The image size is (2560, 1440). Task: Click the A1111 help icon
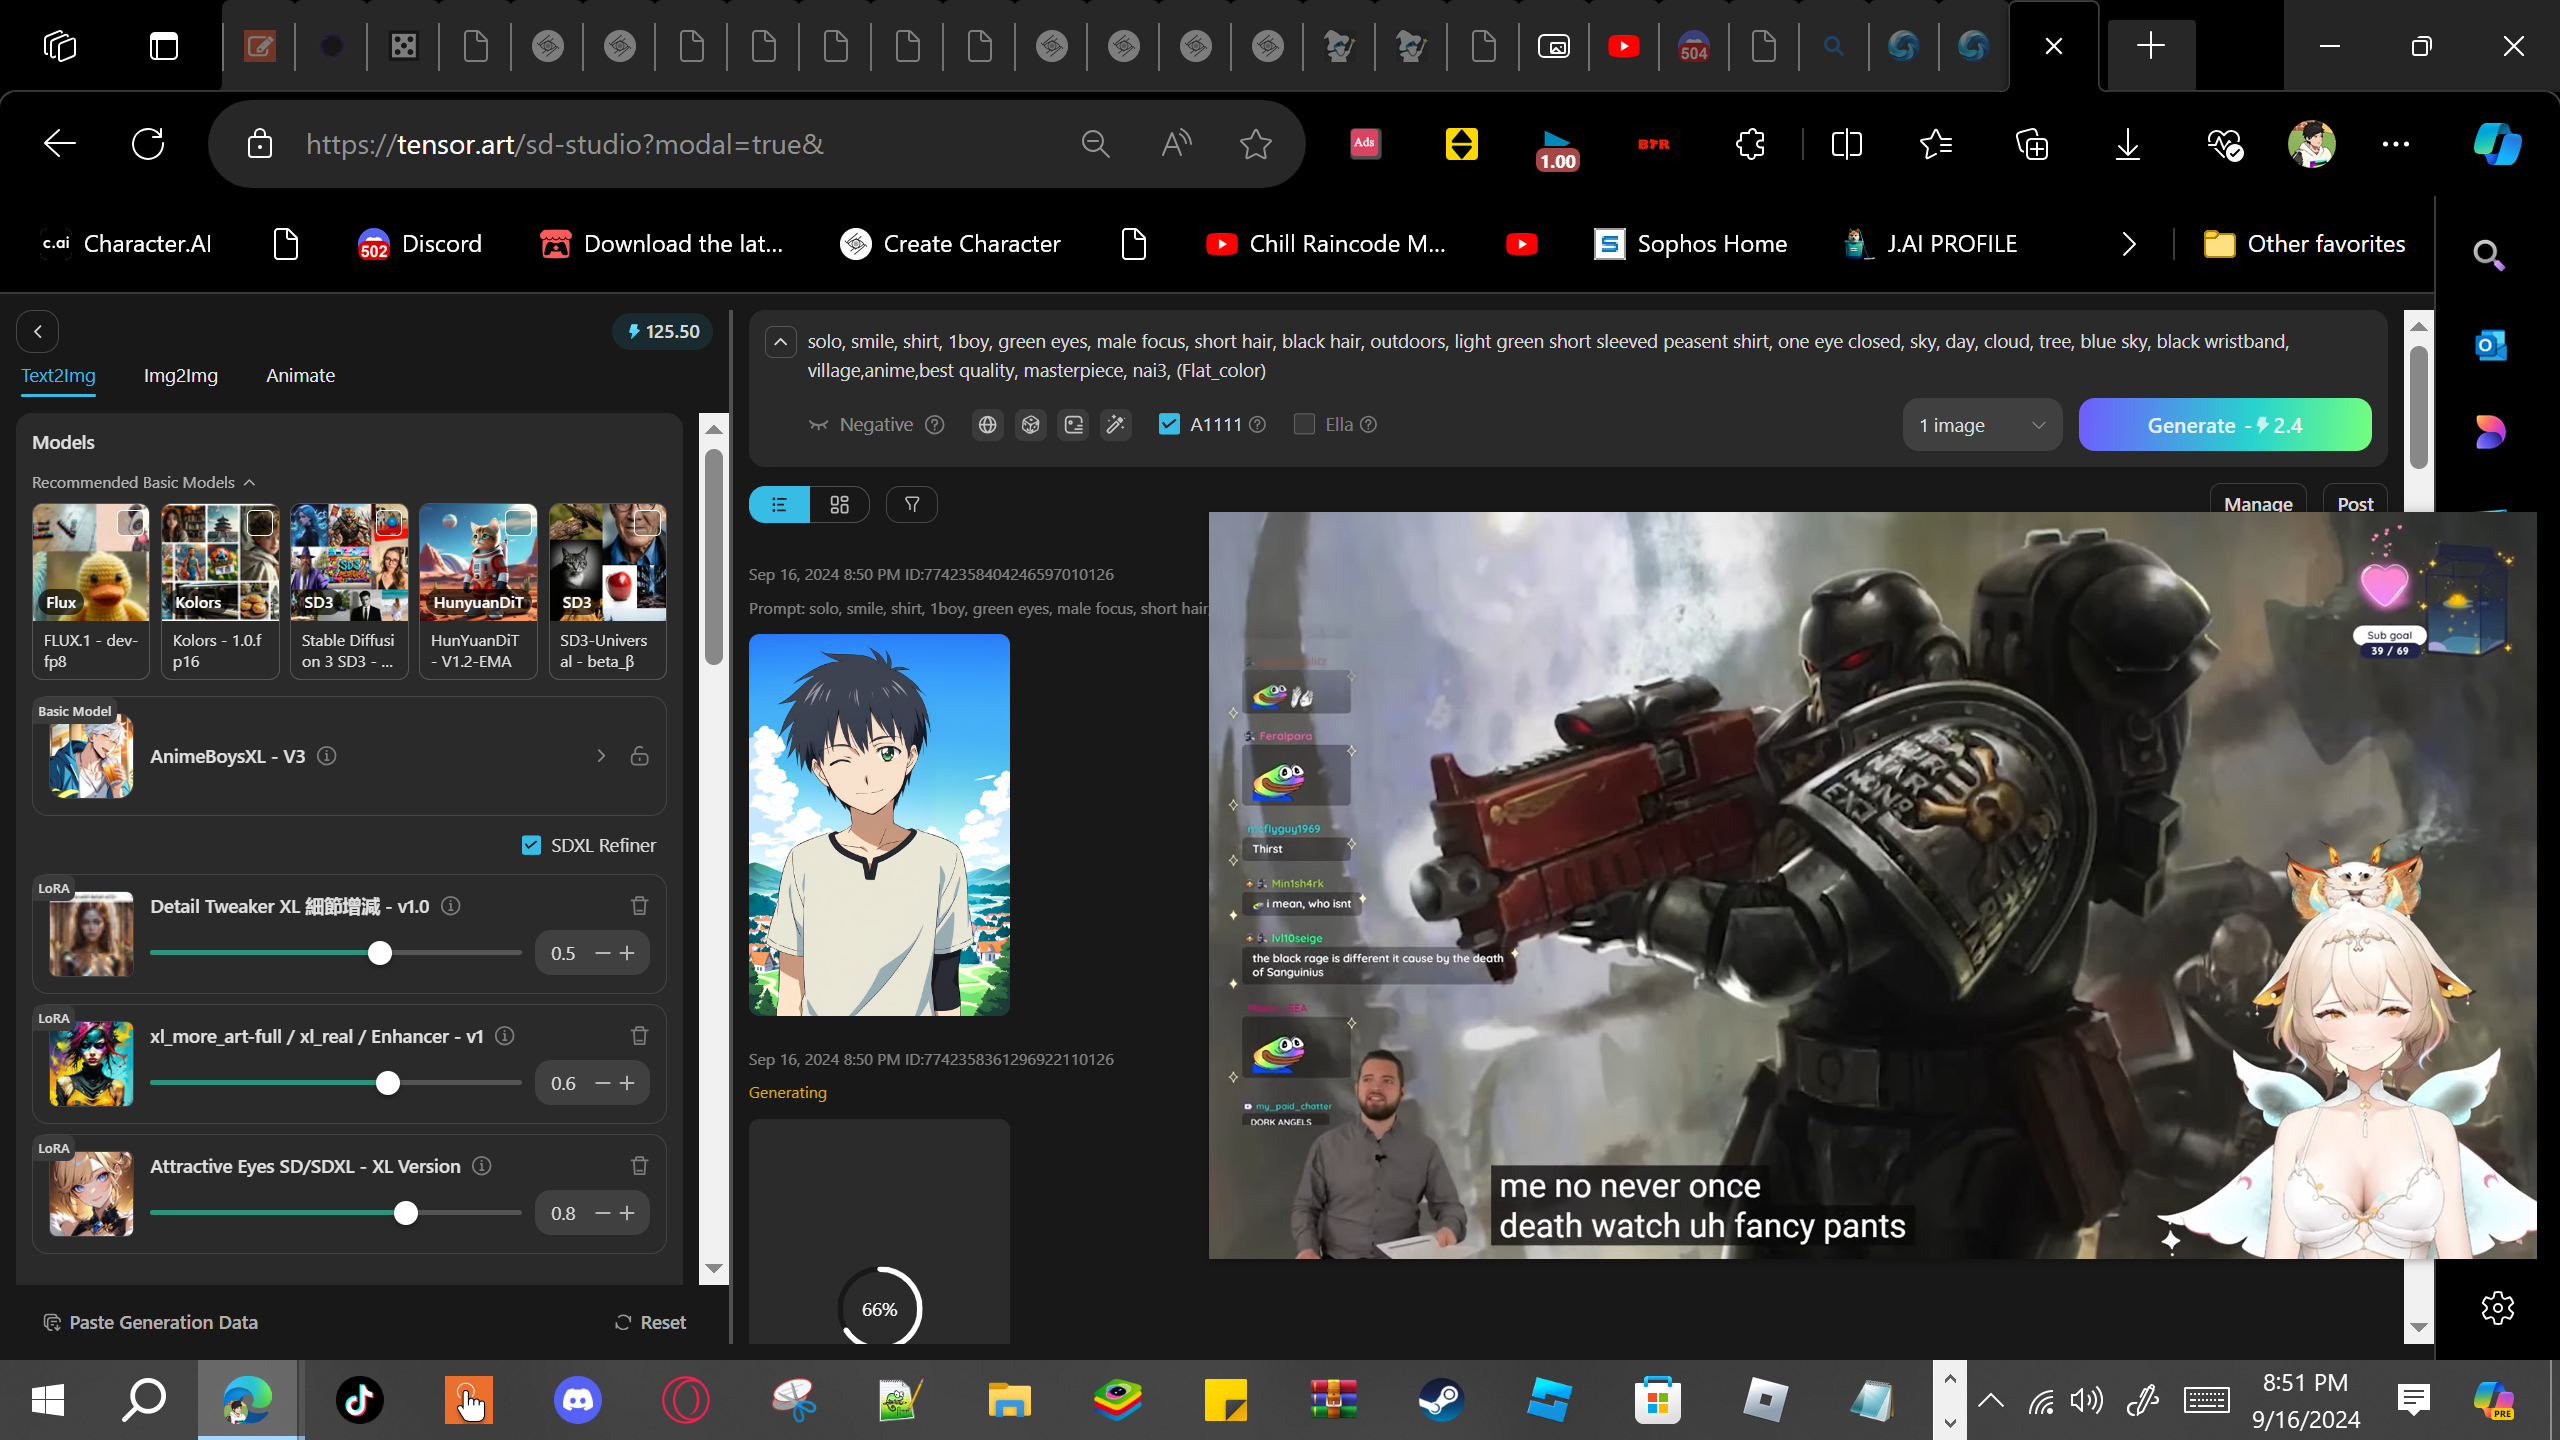(x=1258, y=425)
